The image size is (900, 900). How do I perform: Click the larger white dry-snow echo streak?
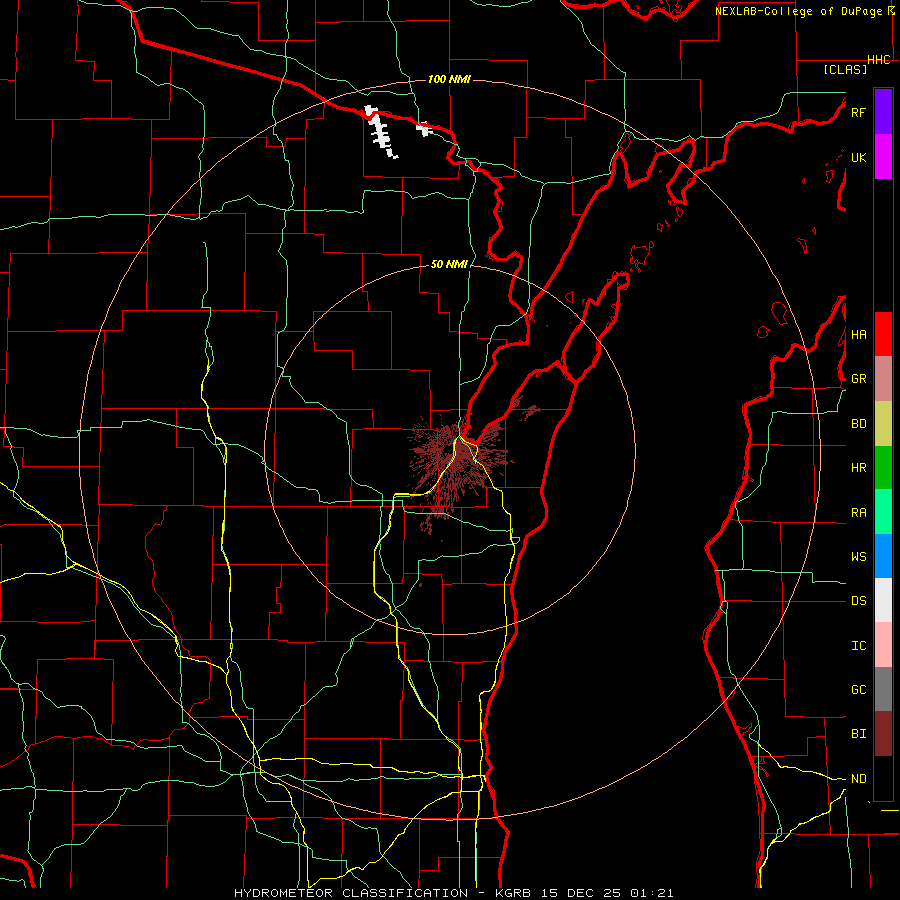(381, 131)
